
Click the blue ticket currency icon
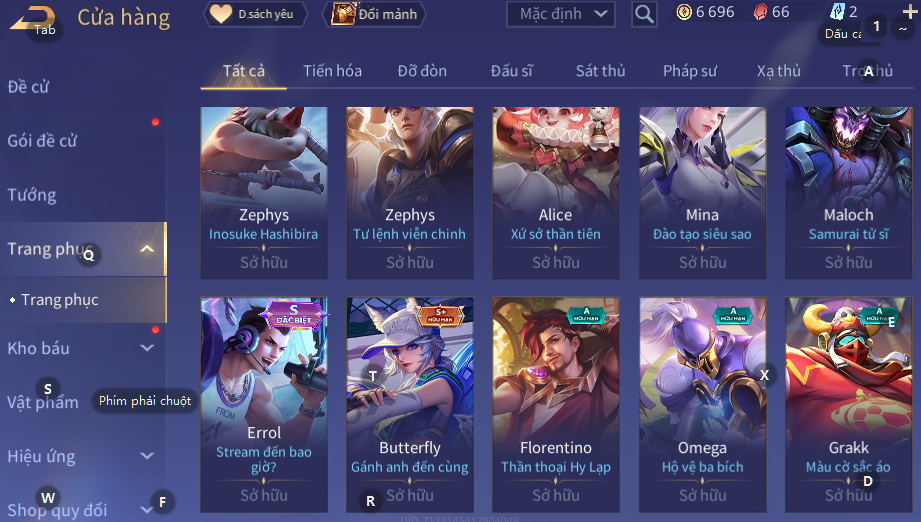tap(837, 12)
